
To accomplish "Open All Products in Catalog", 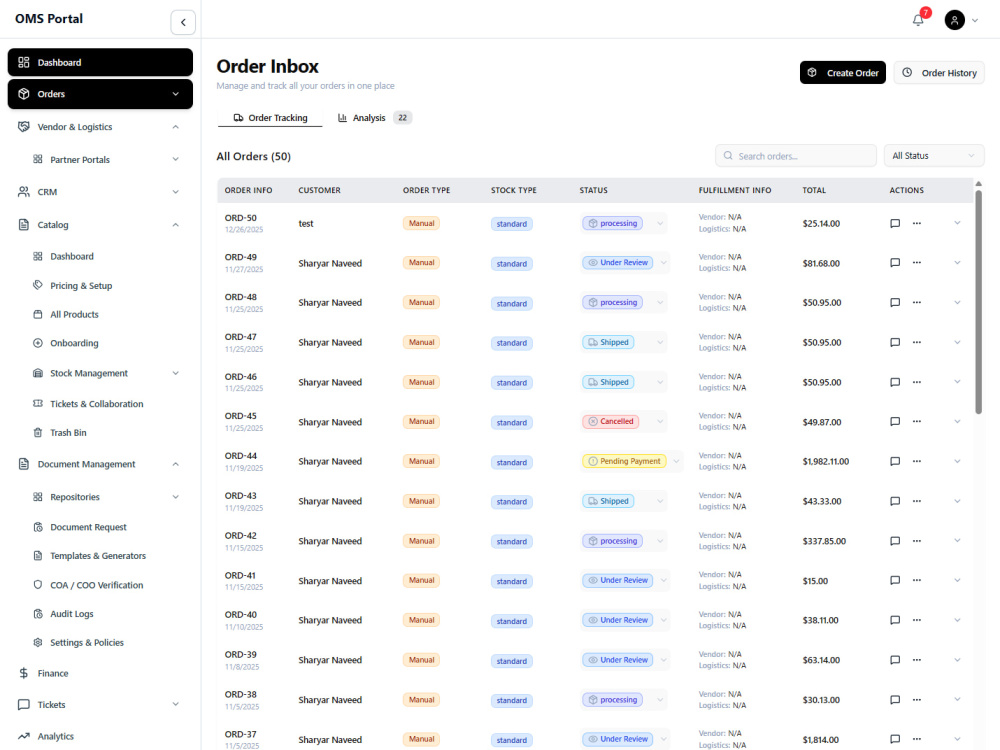I will (75, 314).
